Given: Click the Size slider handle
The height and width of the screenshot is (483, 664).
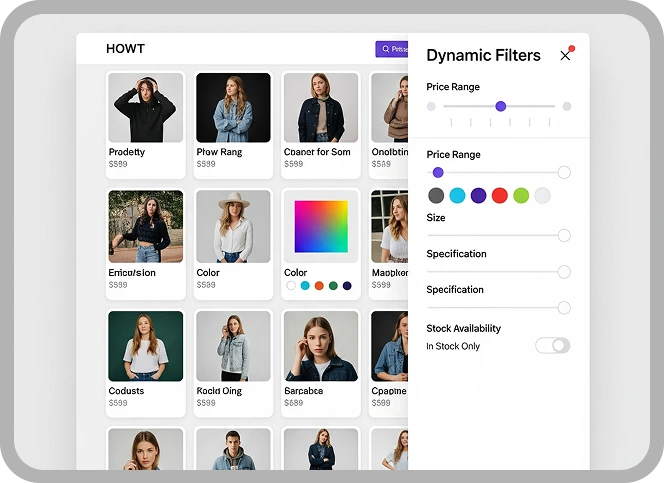Looking at the screenshot, I should pos(564,235).
